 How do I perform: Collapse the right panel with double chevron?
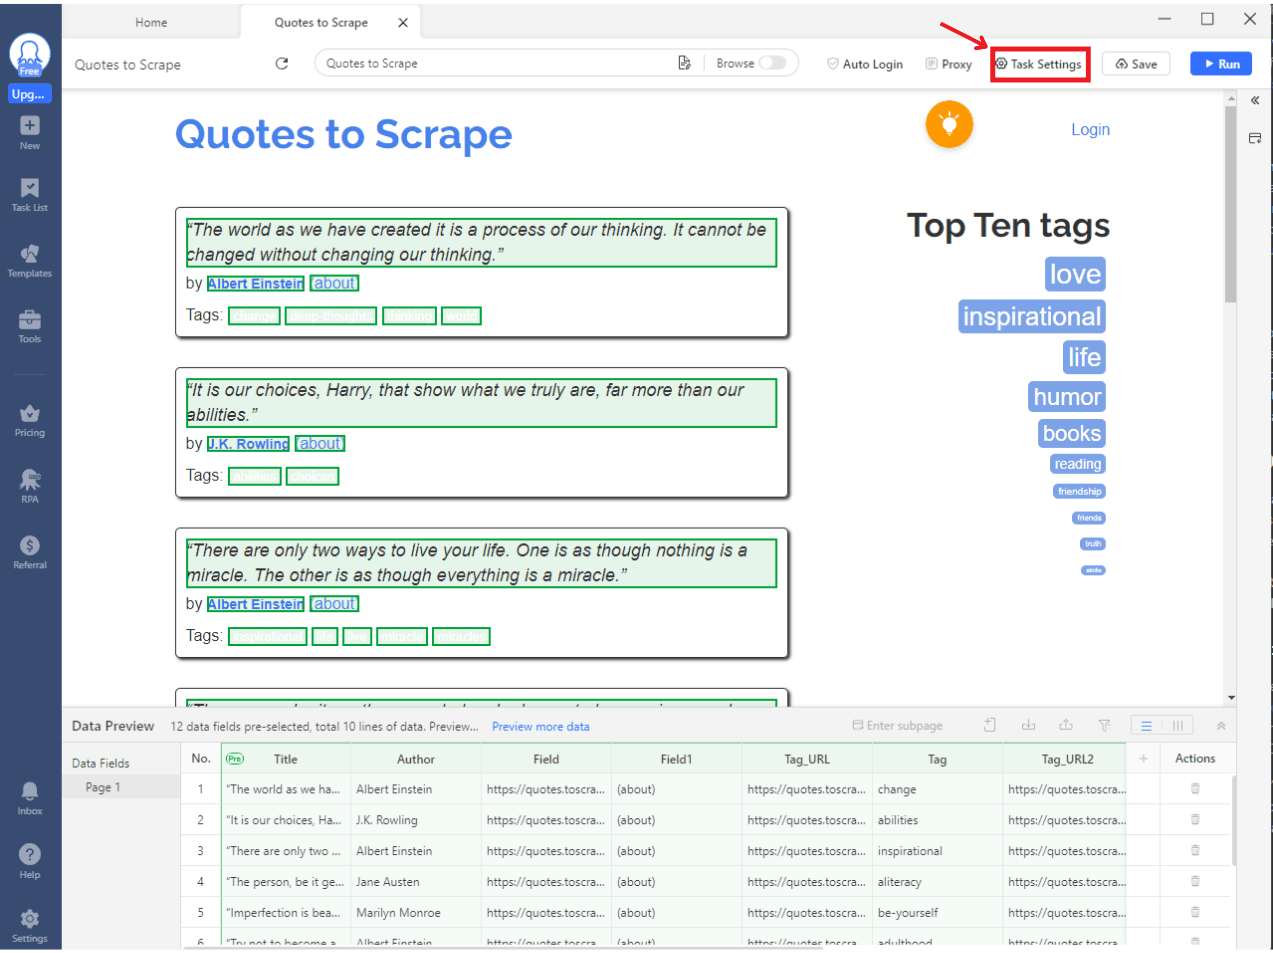click(x=1255, y=101)
